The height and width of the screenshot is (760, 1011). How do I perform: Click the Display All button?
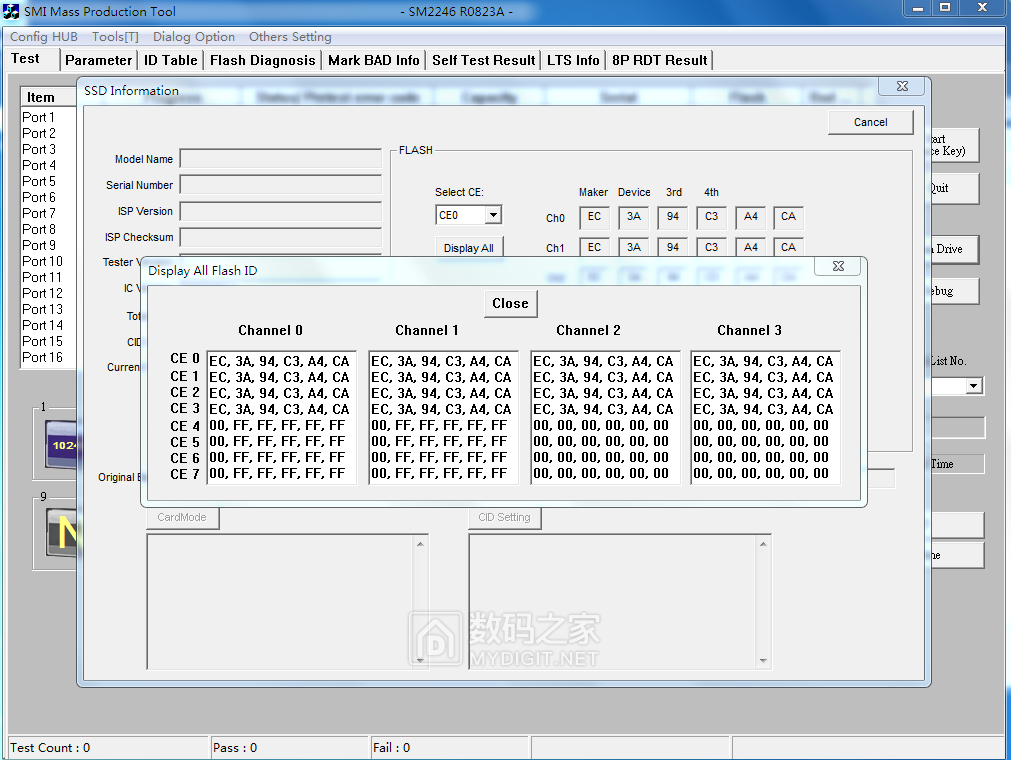click(468, 248)
